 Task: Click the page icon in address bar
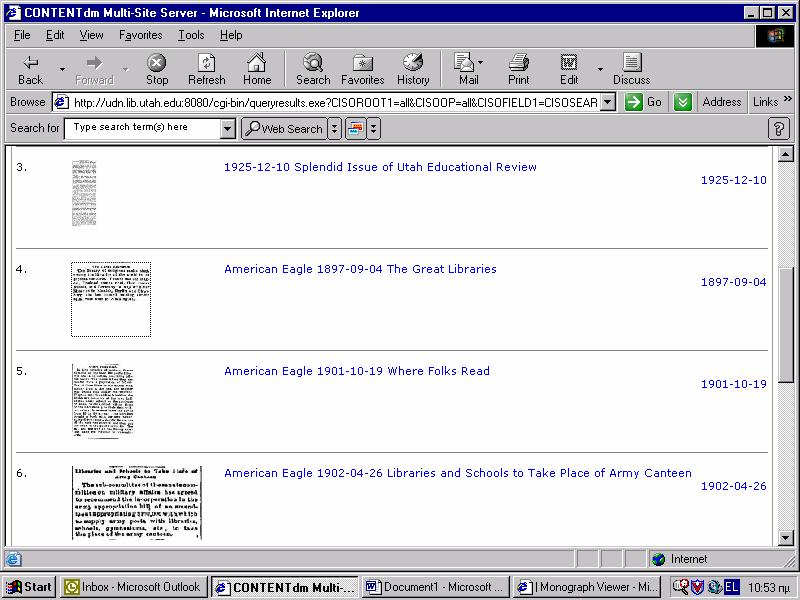[x=61, y=102]
